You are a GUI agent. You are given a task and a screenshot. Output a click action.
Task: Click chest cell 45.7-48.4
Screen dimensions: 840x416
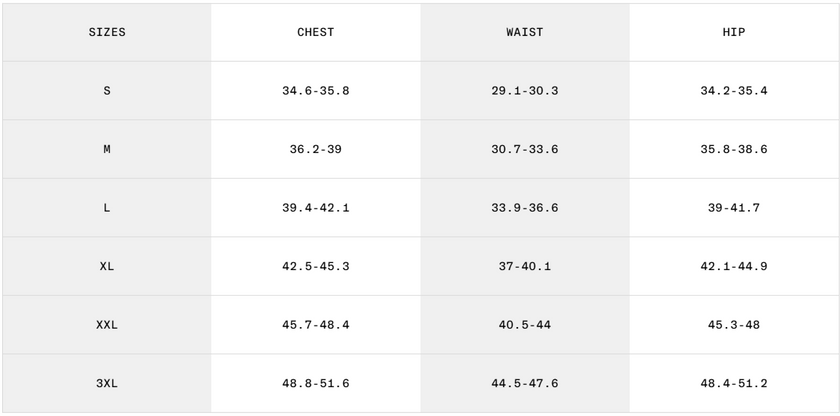pyautogui.click(x=316, y=325)
